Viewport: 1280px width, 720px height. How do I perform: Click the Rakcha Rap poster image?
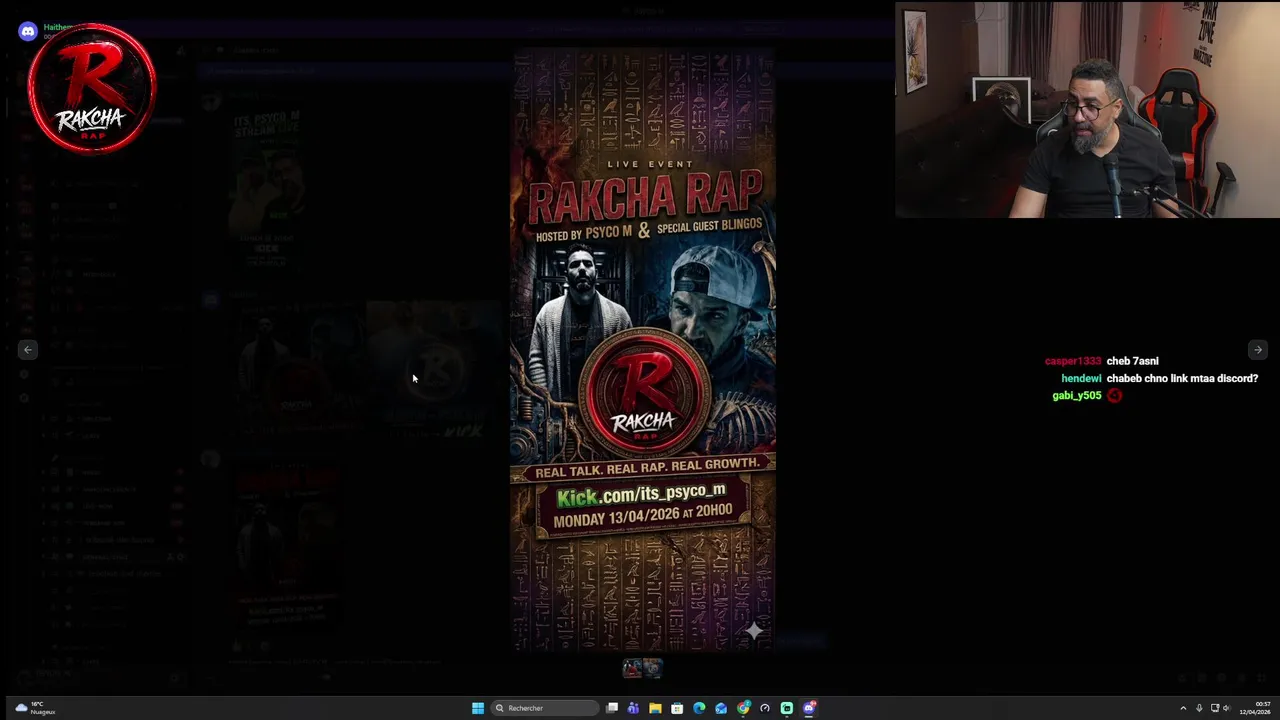point(643,351)
